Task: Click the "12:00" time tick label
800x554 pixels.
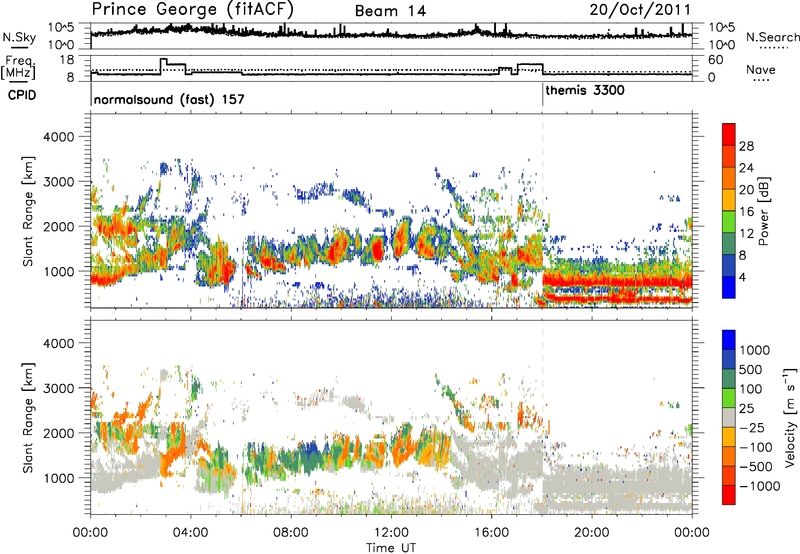Action: pos(391,533)
